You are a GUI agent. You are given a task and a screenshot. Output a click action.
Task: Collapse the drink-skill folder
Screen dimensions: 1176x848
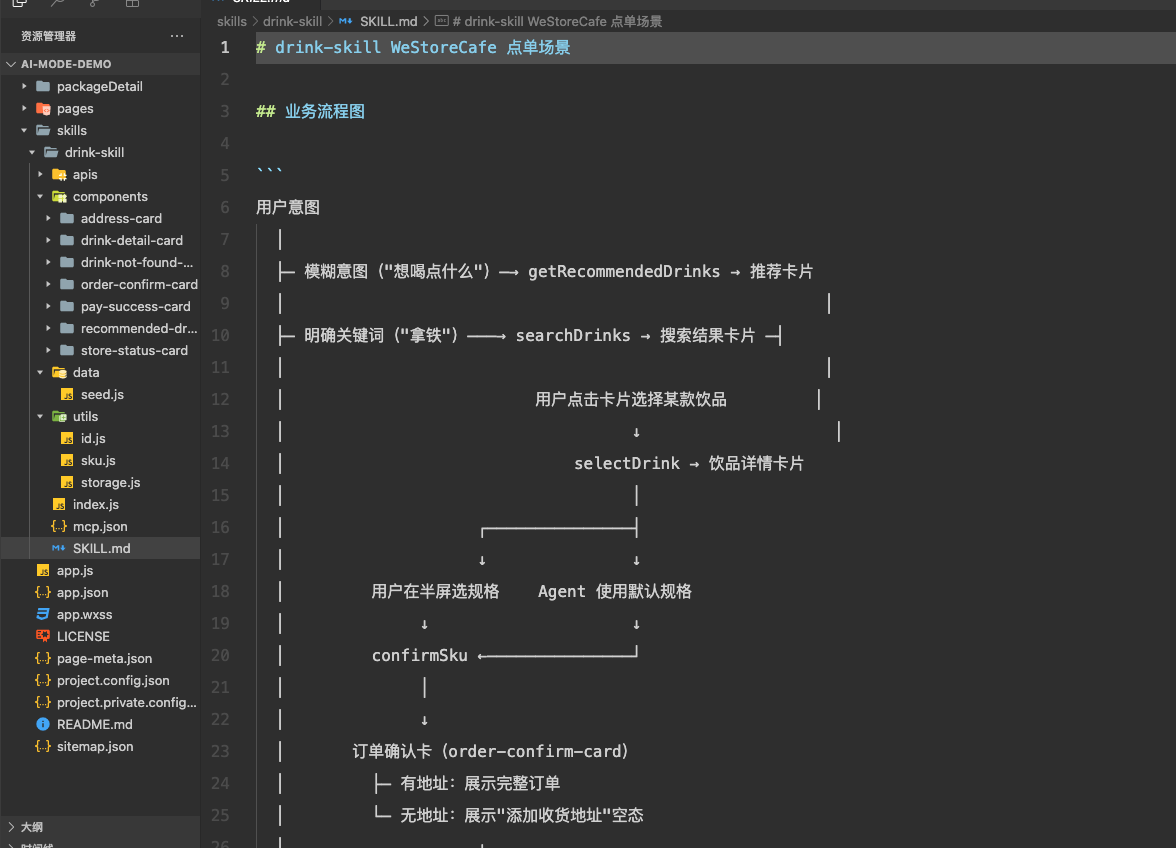(x=32, y=152)
